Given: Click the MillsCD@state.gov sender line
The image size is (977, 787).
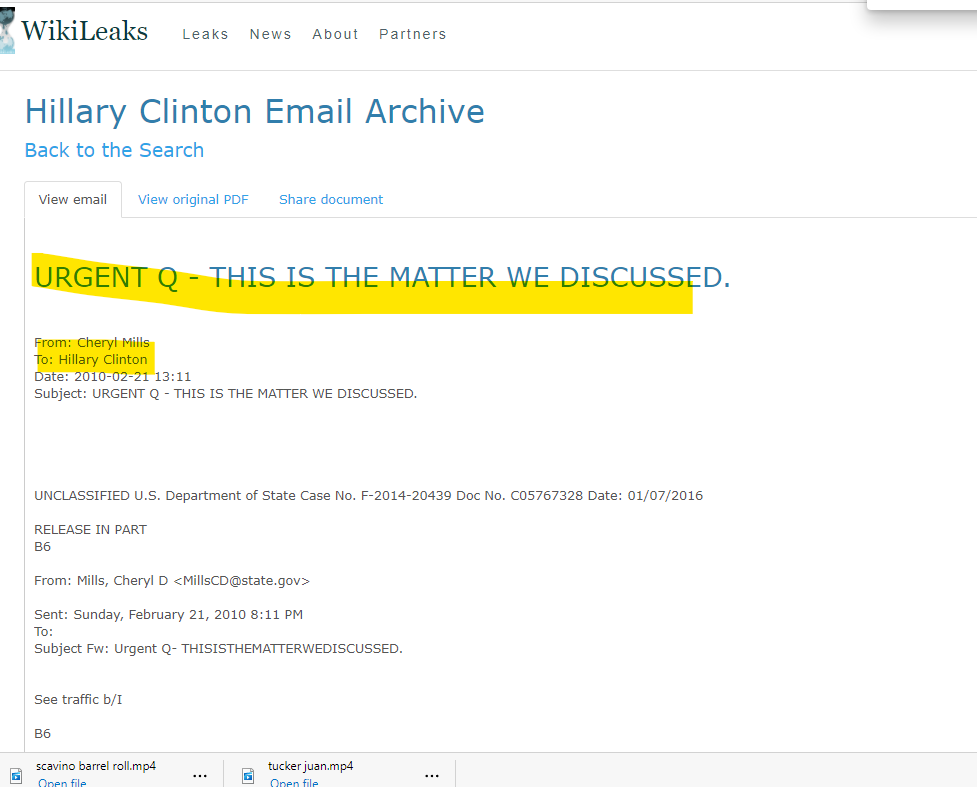Looking at the screenshot, I should coord(172,581).
